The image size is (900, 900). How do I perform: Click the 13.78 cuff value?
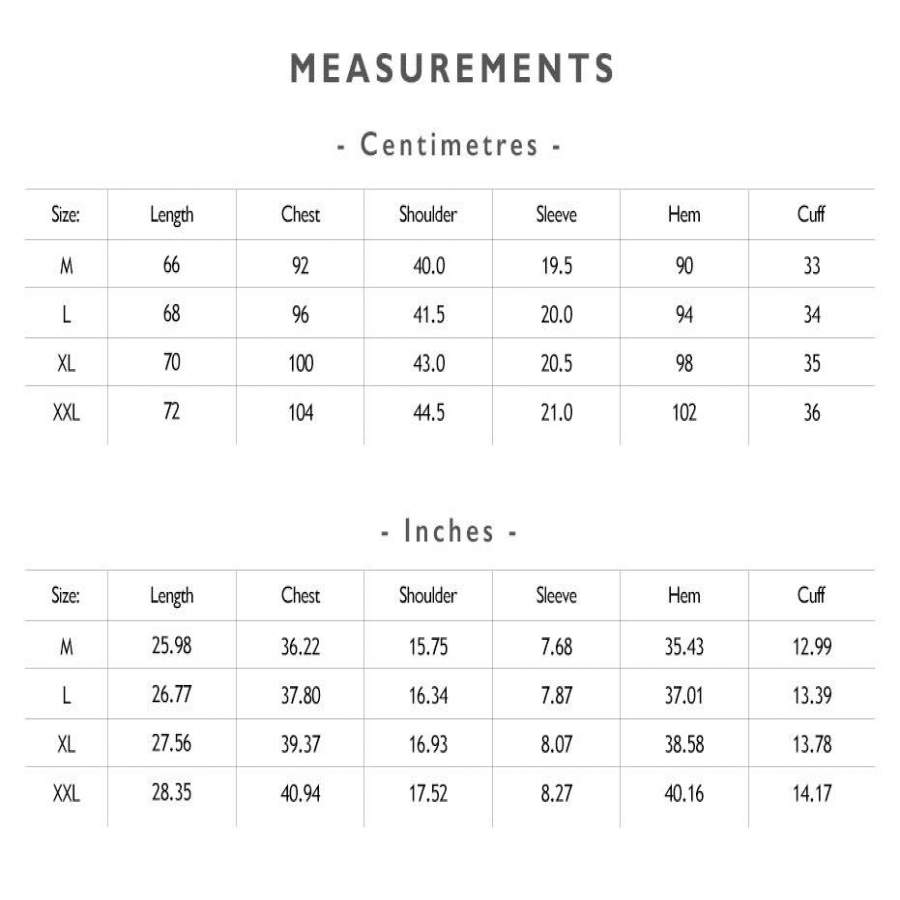[x=811, y=745]
